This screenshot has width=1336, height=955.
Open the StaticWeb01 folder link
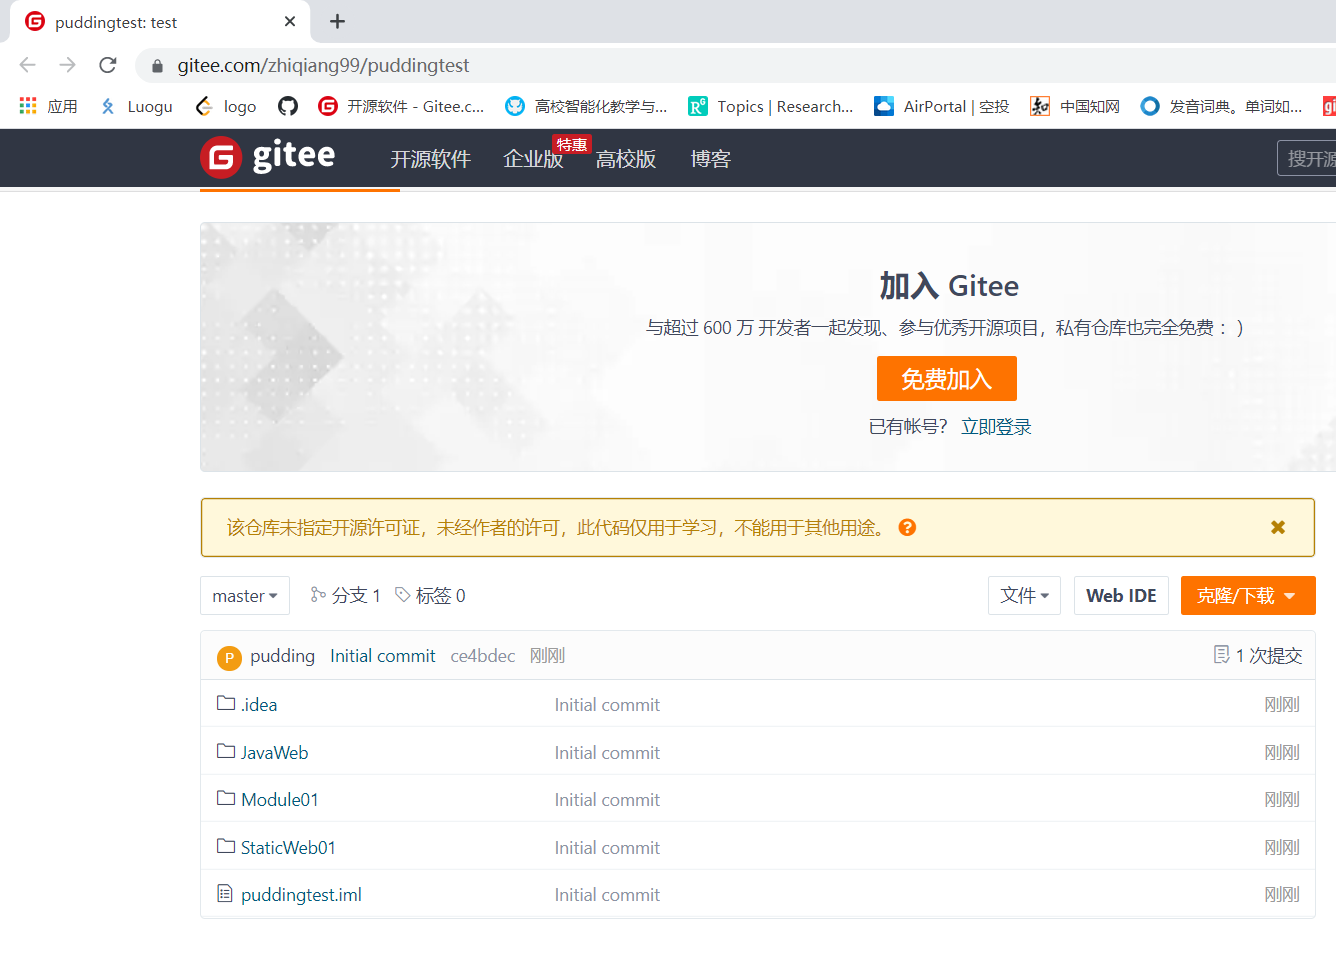click(x=288, y=847)
